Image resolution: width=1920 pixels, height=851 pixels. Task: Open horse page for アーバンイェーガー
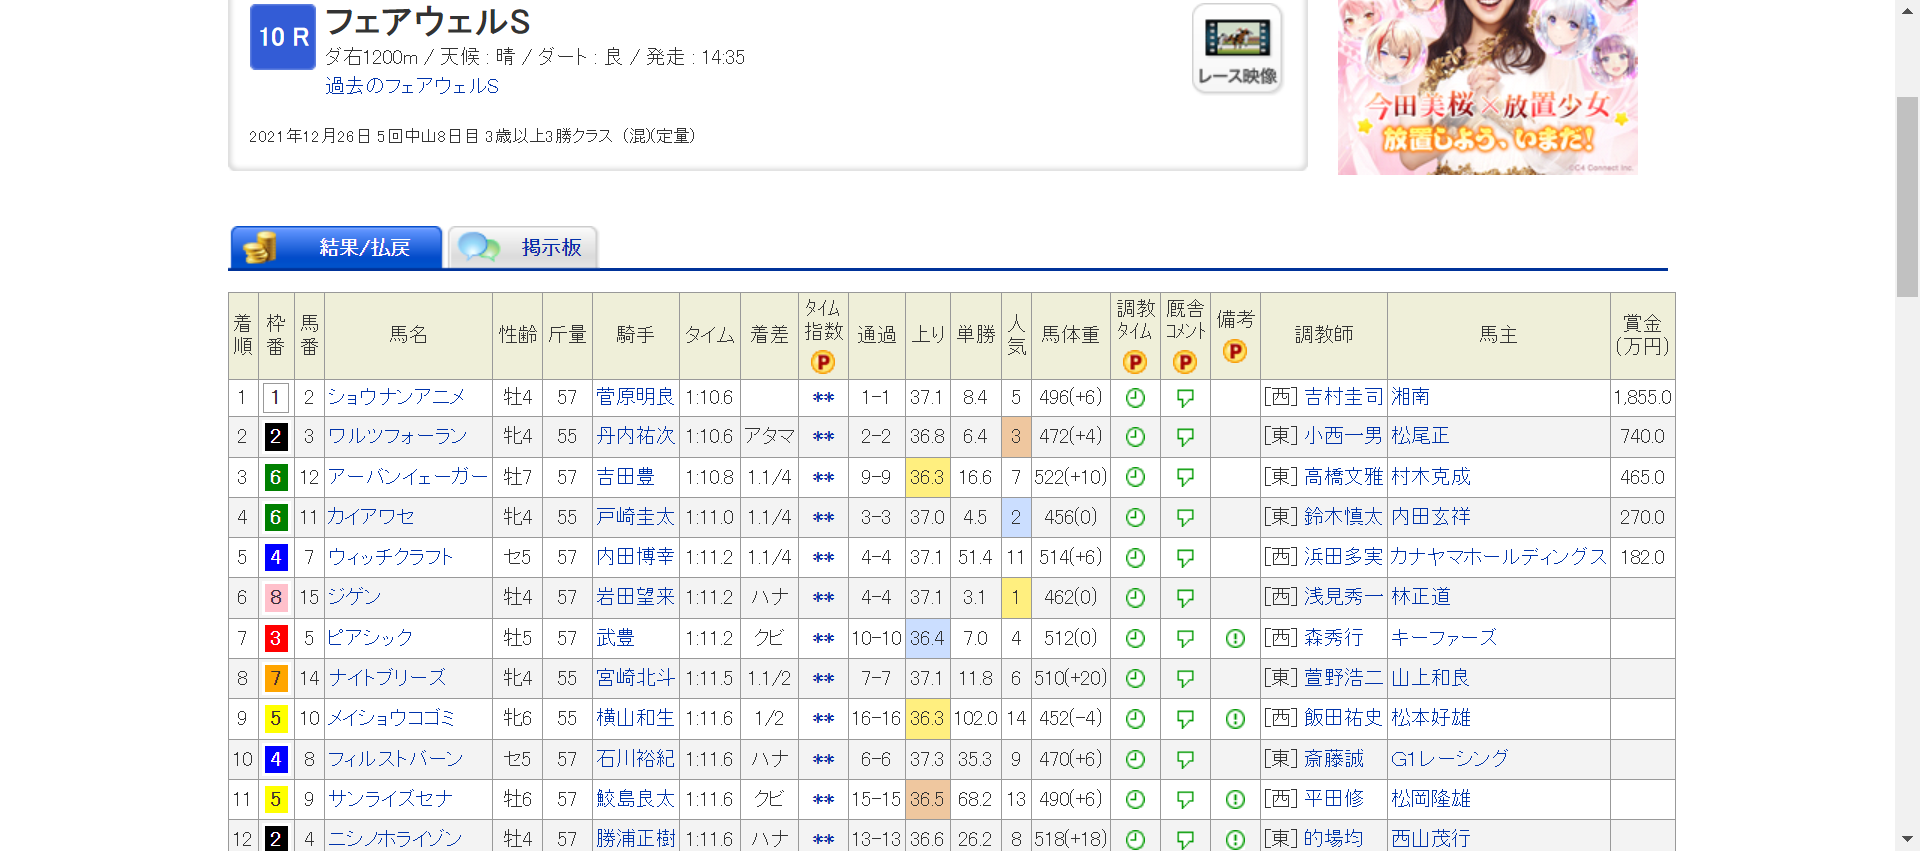408,477
